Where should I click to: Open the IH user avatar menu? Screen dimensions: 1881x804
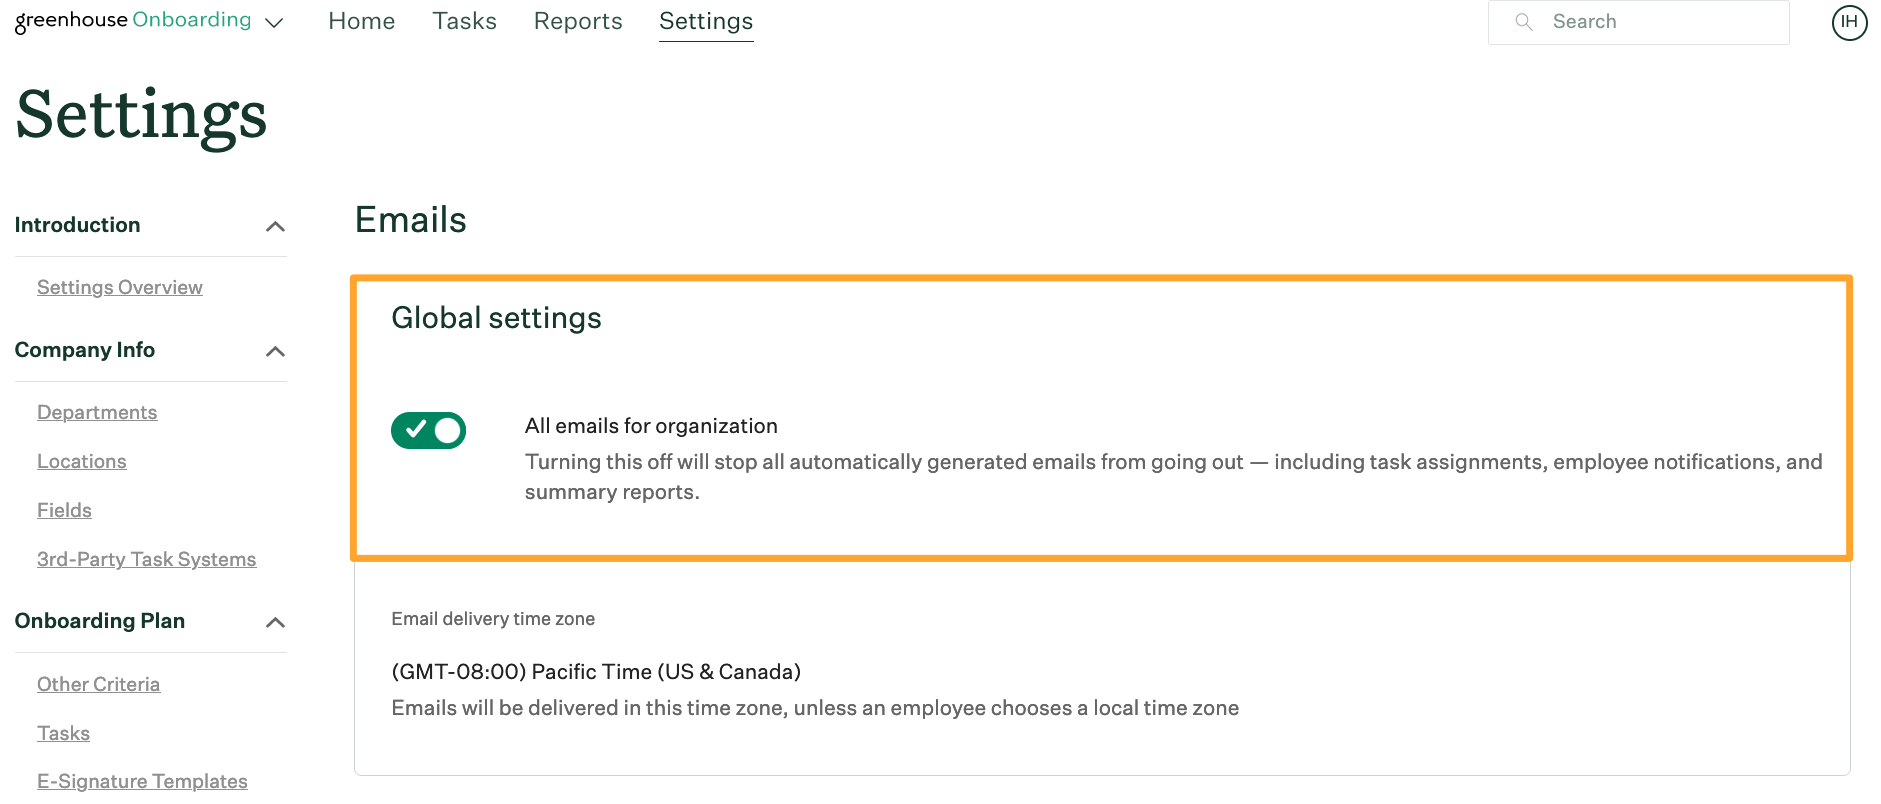[1849, 22]
